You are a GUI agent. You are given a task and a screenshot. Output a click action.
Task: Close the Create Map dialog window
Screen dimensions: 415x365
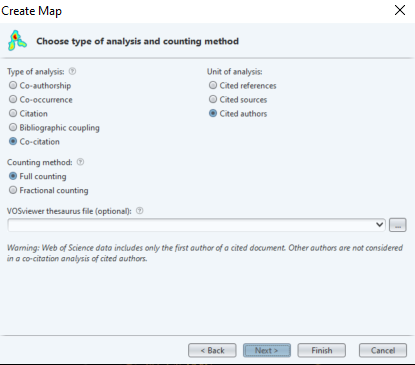tap(400, 10)
